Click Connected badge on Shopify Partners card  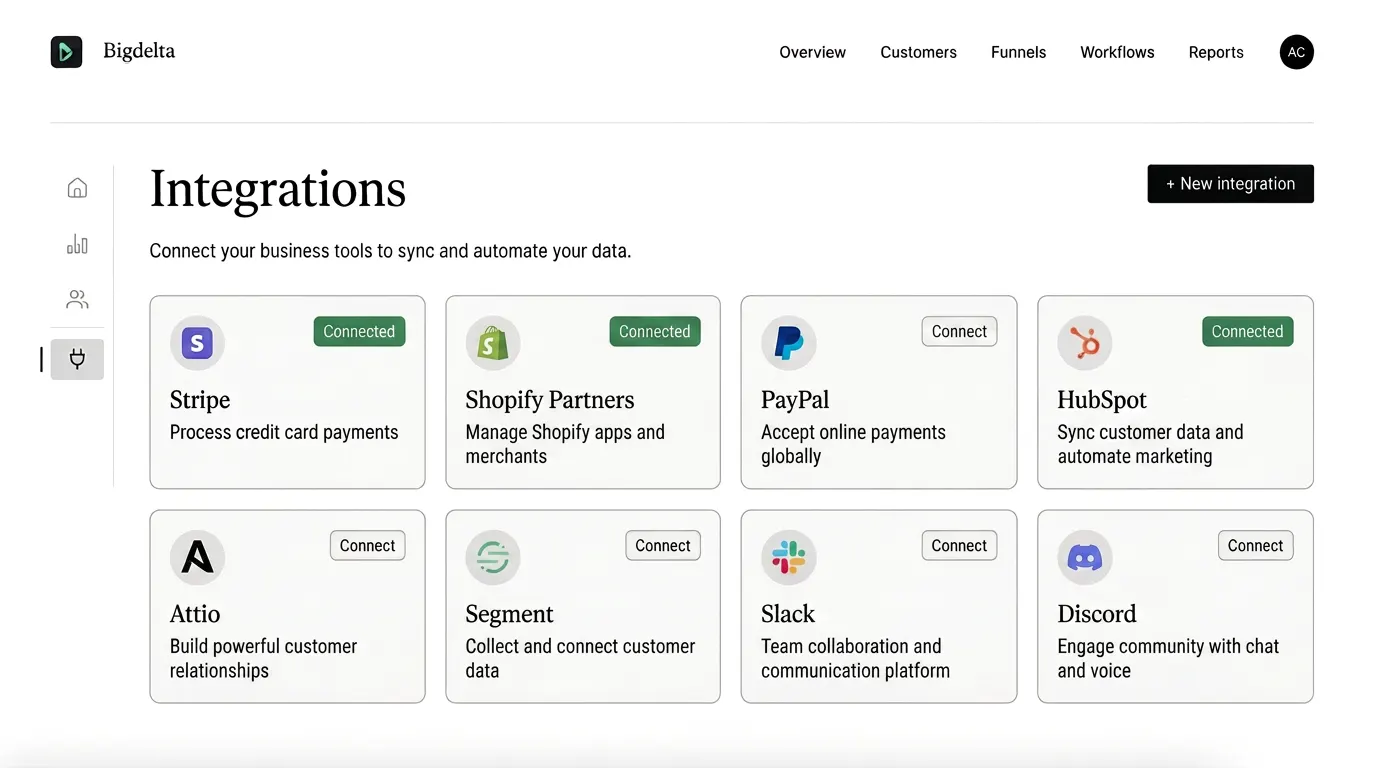655,332
